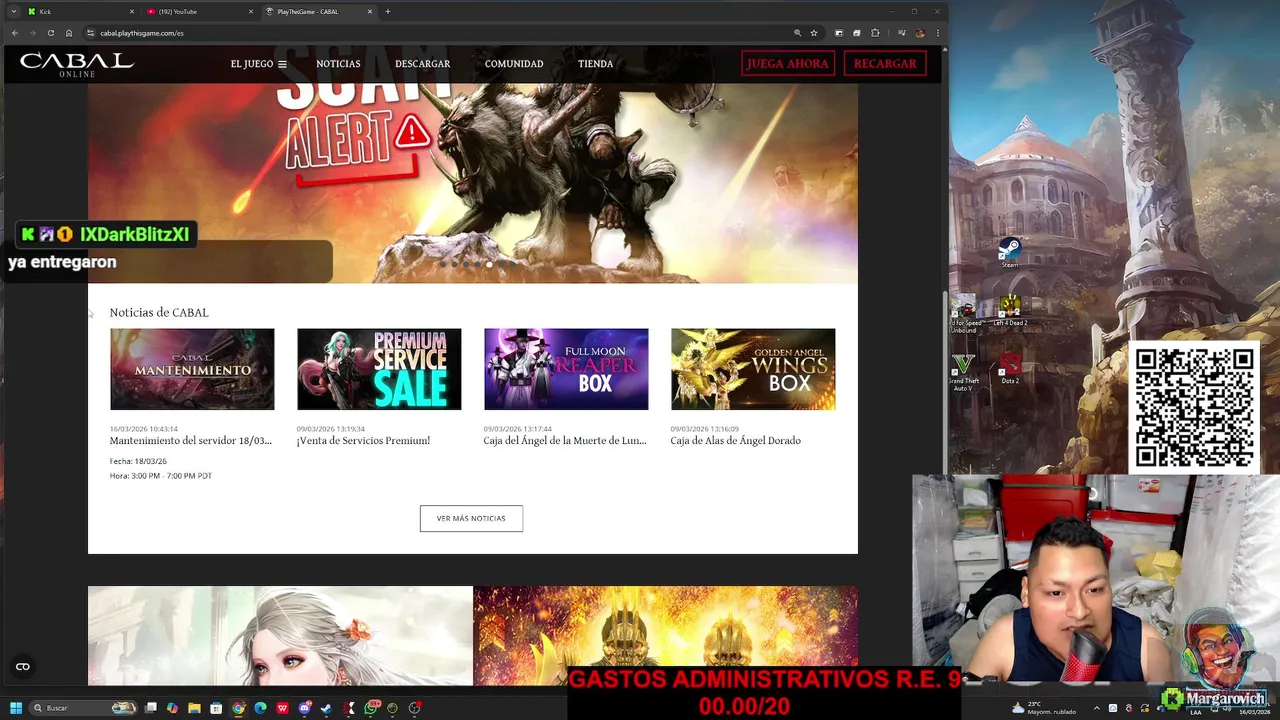Open the NOTICIAS menu item
This screenshot has height=720, width=1280.
click(338, 64)
